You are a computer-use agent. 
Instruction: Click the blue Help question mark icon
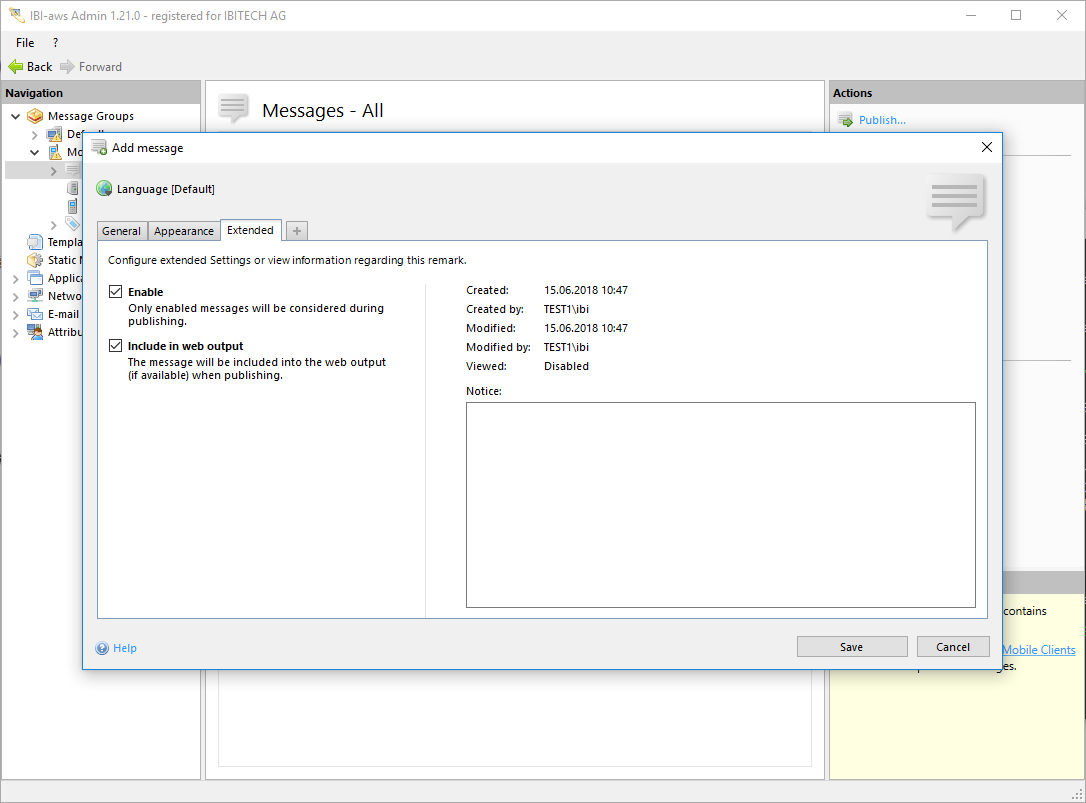pyautogui.click(x=102, y=648)
